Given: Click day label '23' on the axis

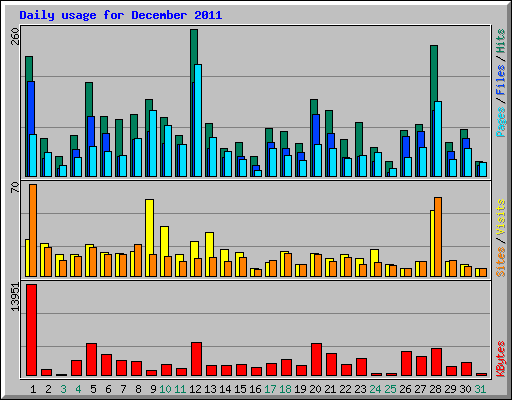Looking at the screenshot, I should click(360, 389).
